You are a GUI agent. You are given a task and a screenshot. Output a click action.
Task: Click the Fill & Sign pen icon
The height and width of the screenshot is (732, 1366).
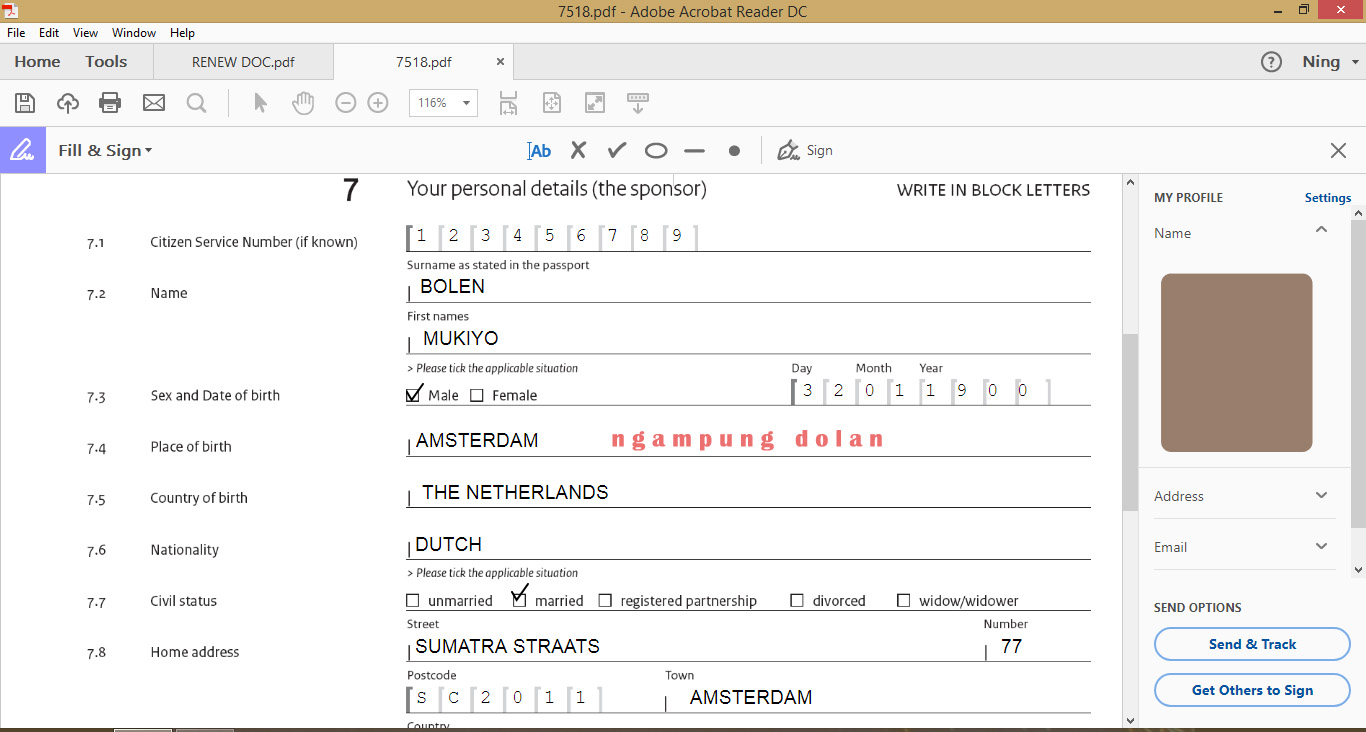coord(22,150)
